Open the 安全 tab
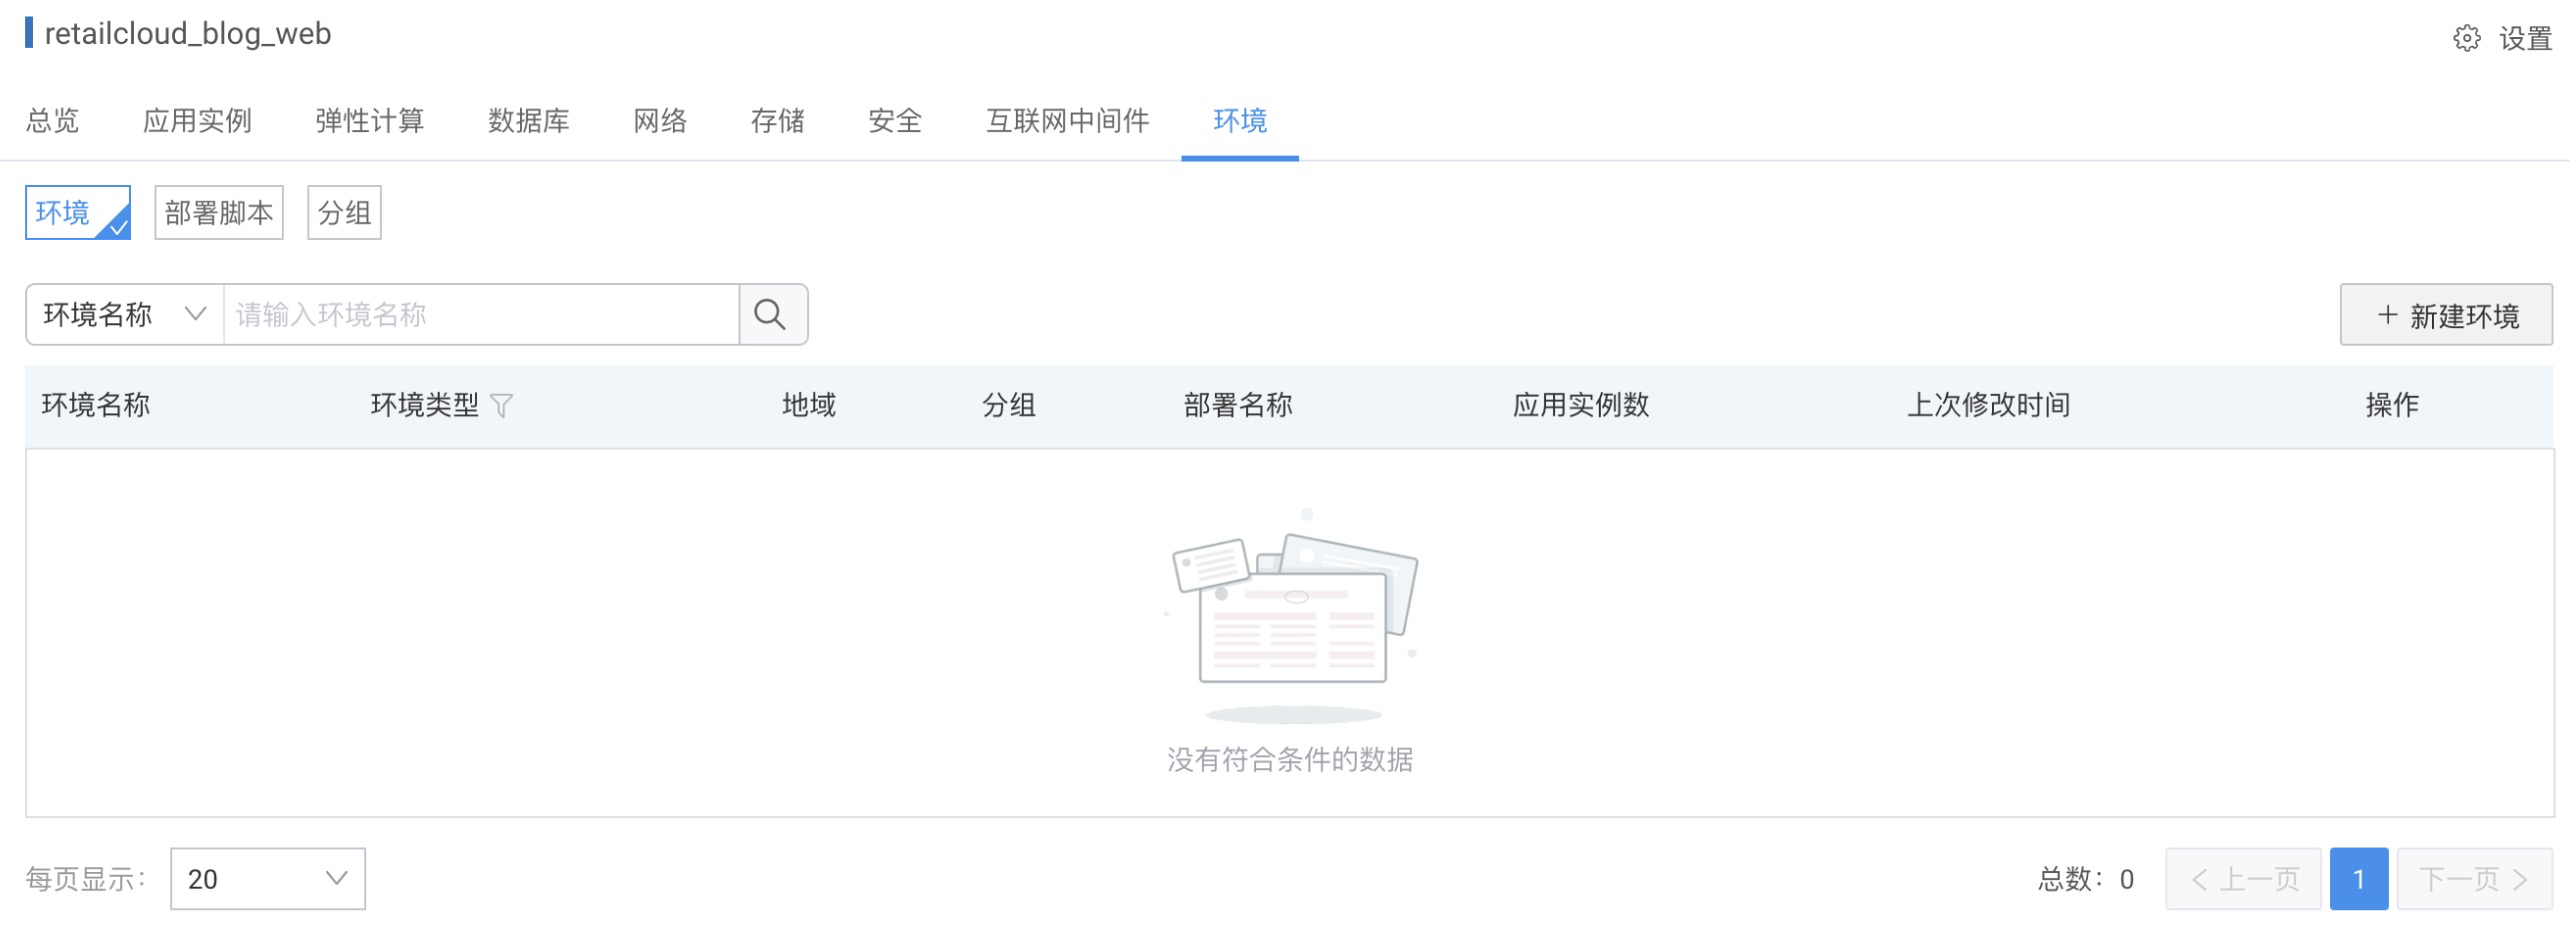 click(894, 121)
